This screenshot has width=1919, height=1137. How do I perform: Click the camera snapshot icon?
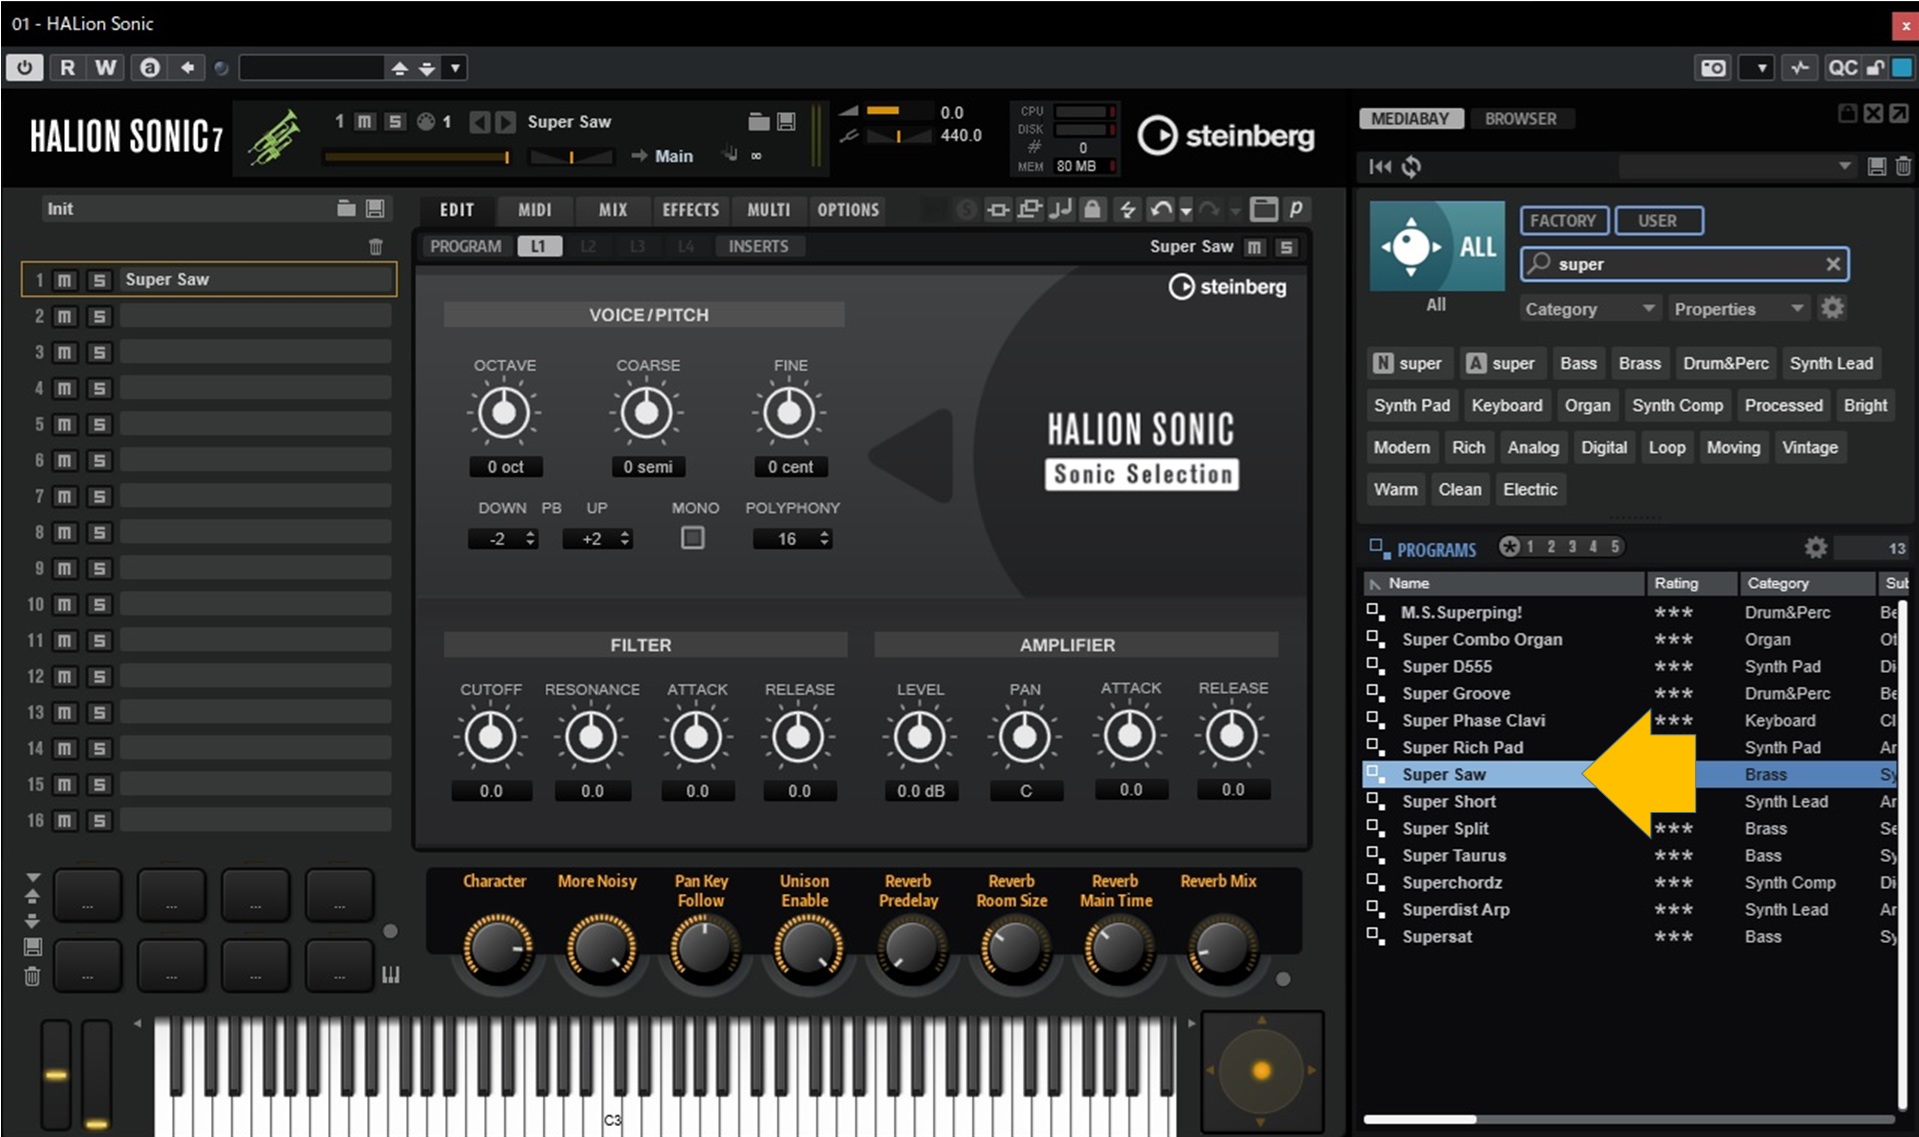[x=1713, y=68]
